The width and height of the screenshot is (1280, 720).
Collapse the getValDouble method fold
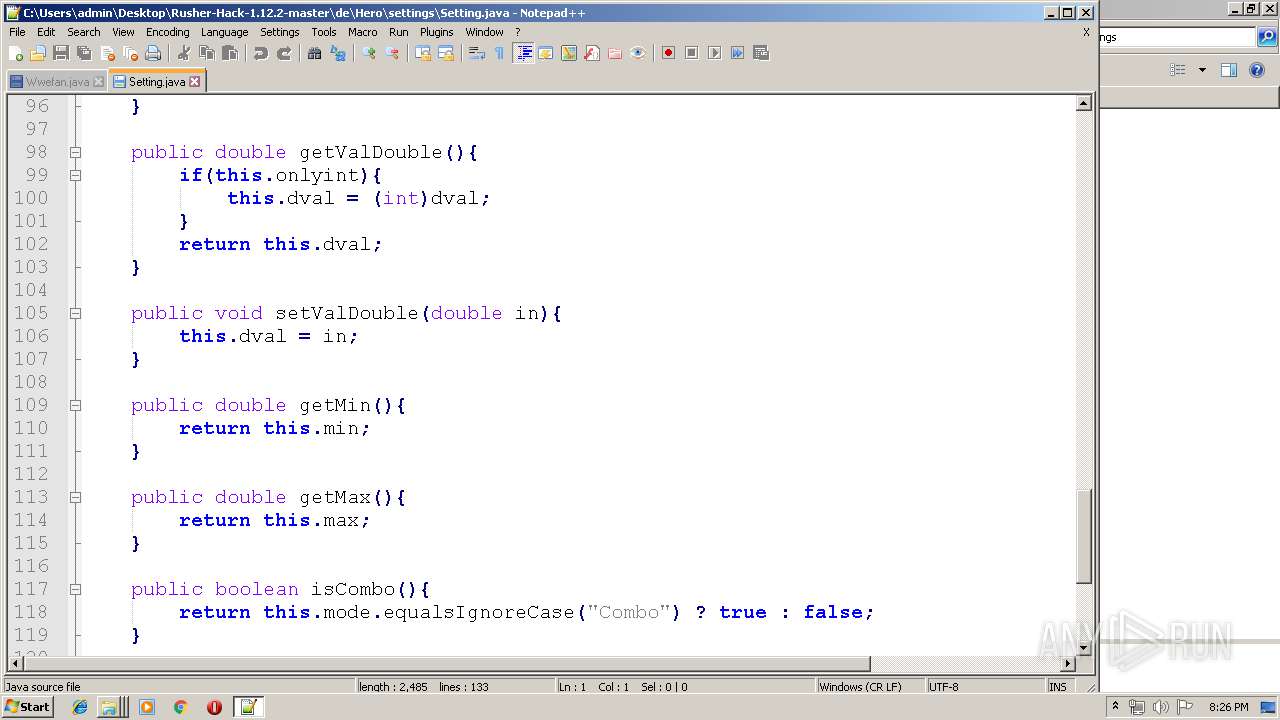[75, 153]
